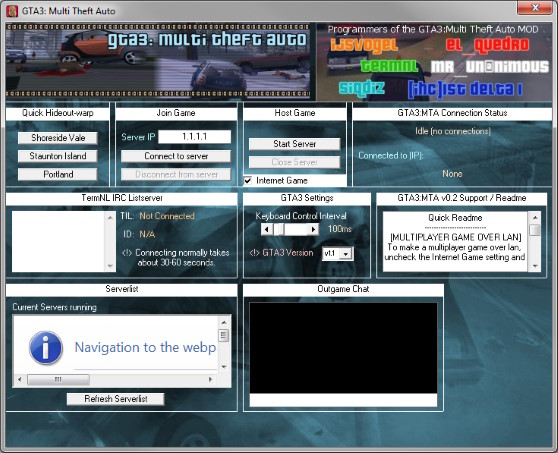Click the serverlist horizontal scroll right arrow
The height and width of the screenshot is (453, 558).
211,379
